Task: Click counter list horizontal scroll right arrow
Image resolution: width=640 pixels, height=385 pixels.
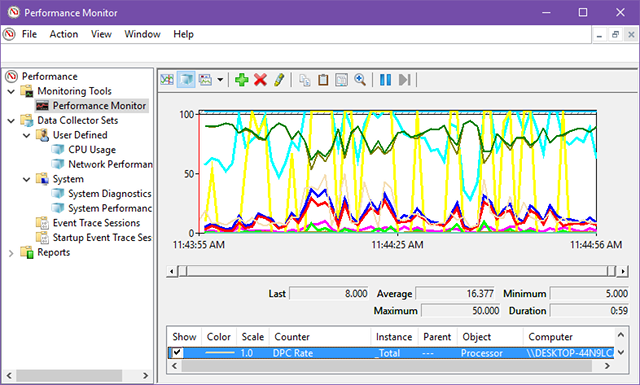Action: pyautogui.click(x=607, y=366)
